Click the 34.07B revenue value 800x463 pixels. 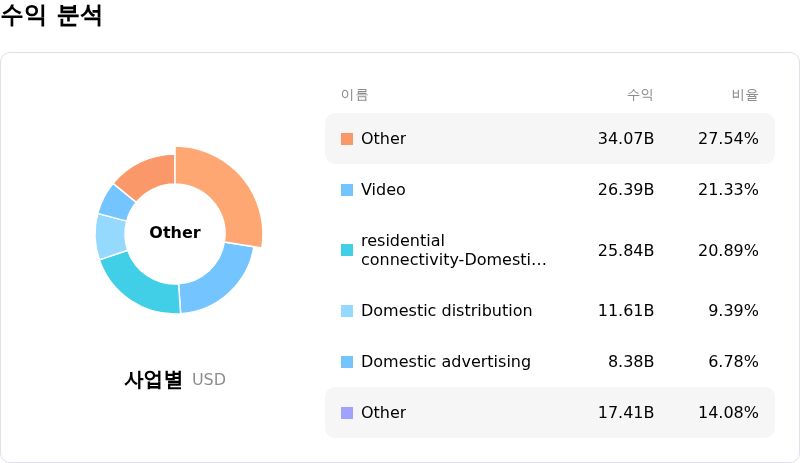coord(626,138)
